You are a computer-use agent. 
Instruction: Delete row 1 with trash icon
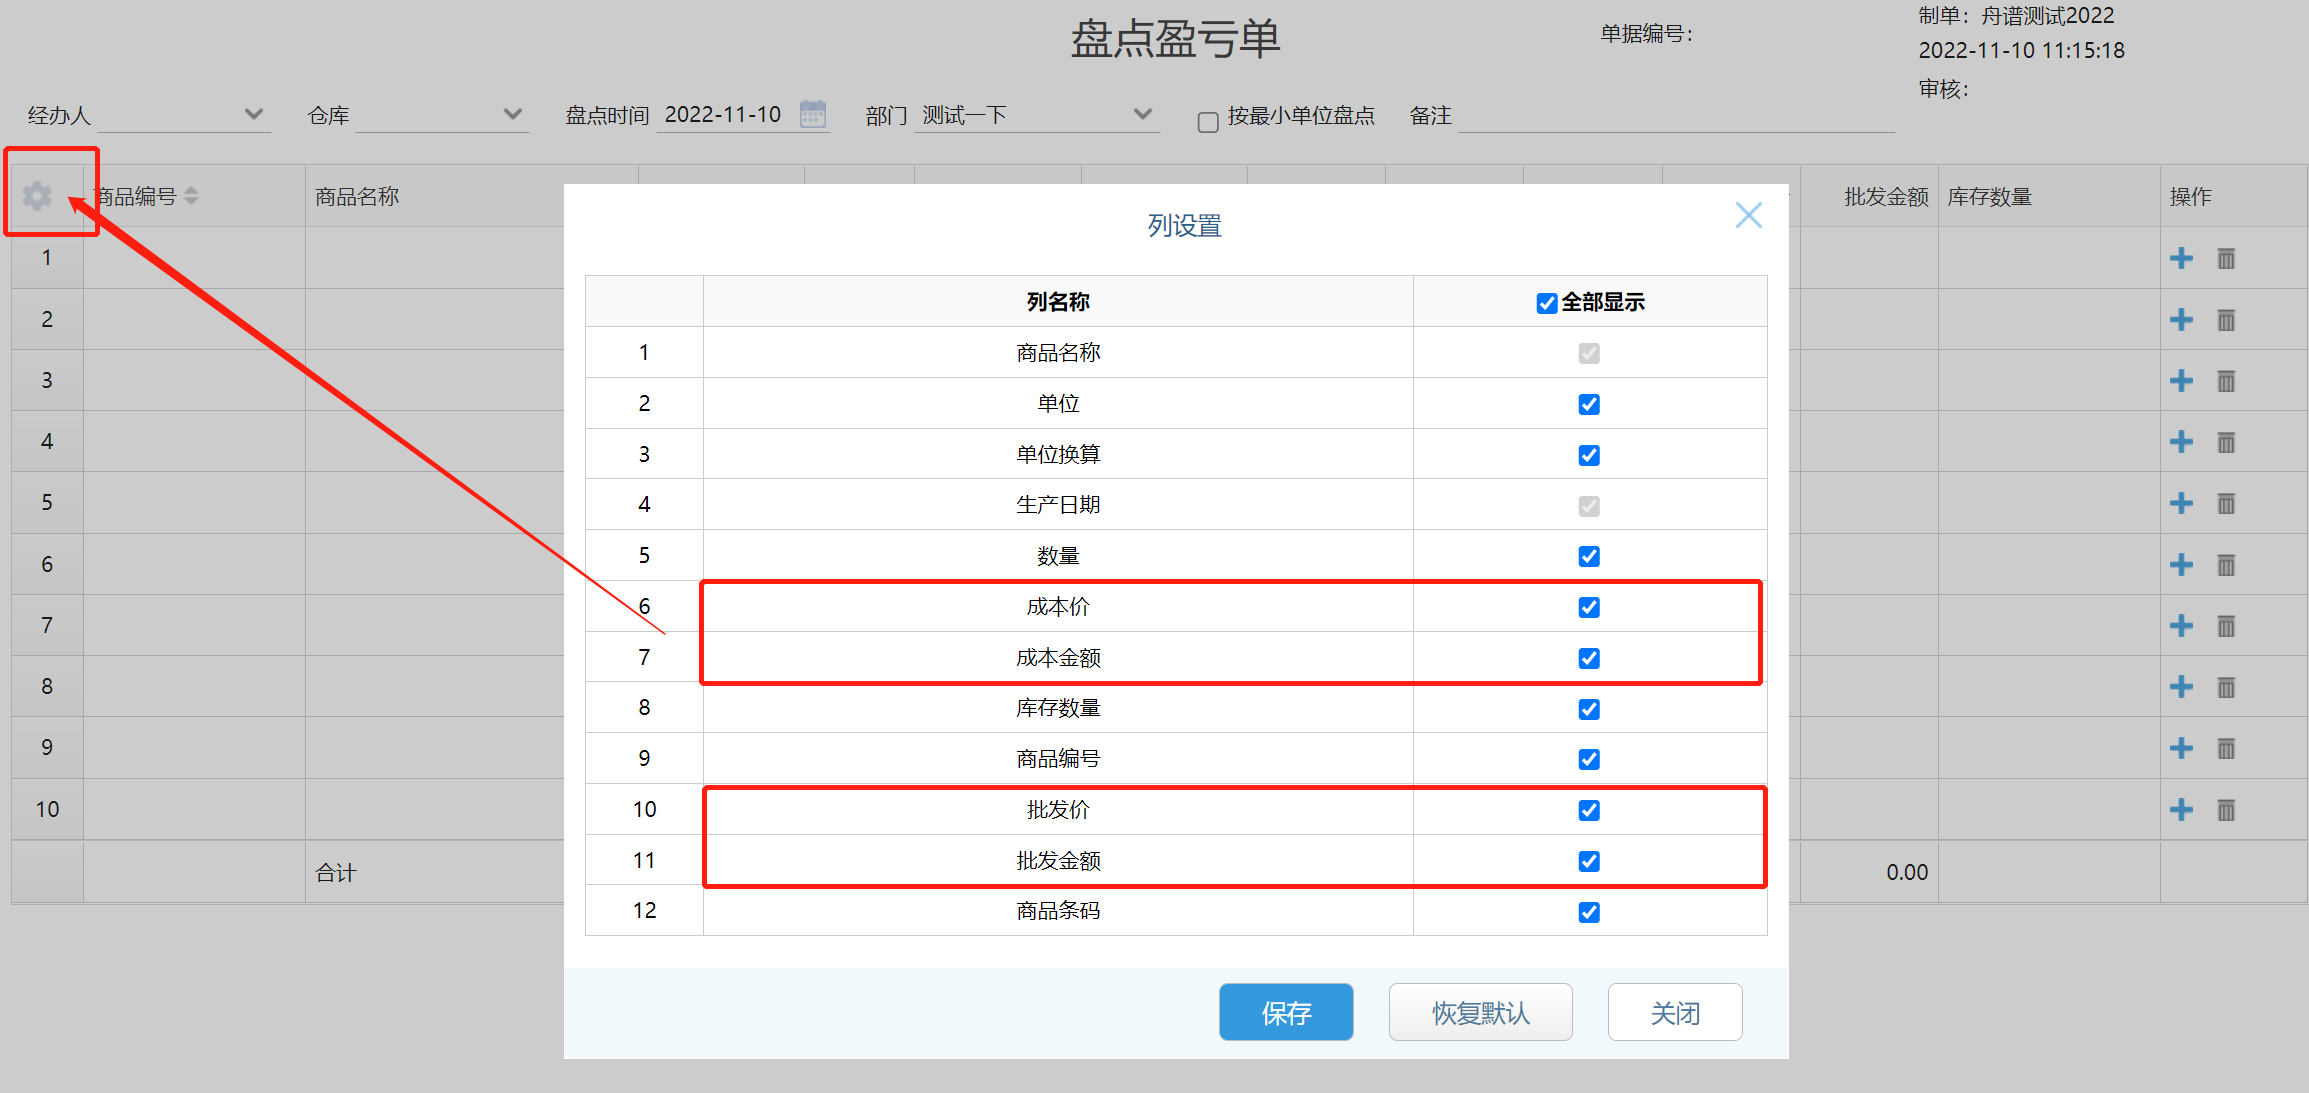(x=2226, y=258)
